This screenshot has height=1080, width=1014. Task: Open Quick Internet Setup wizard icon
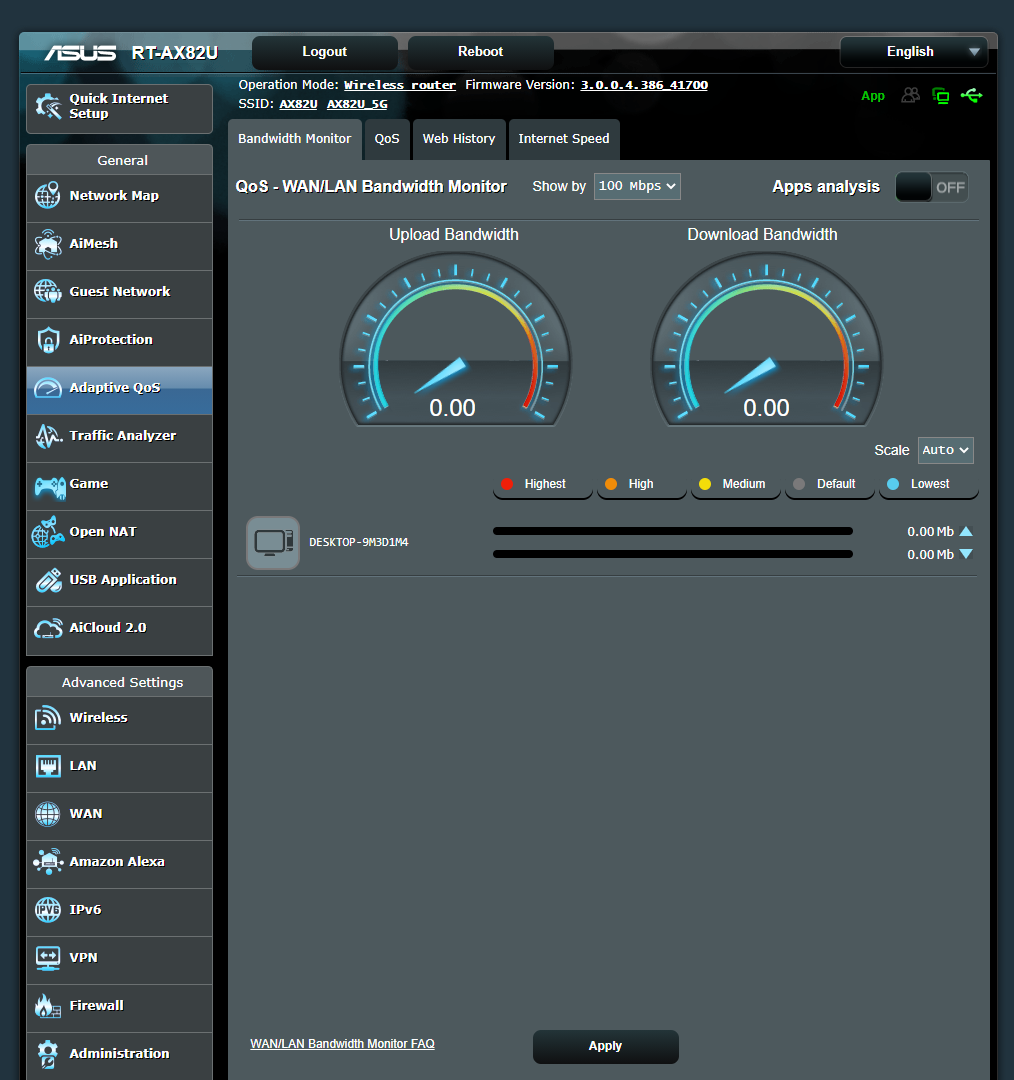[x=48, y=106]
